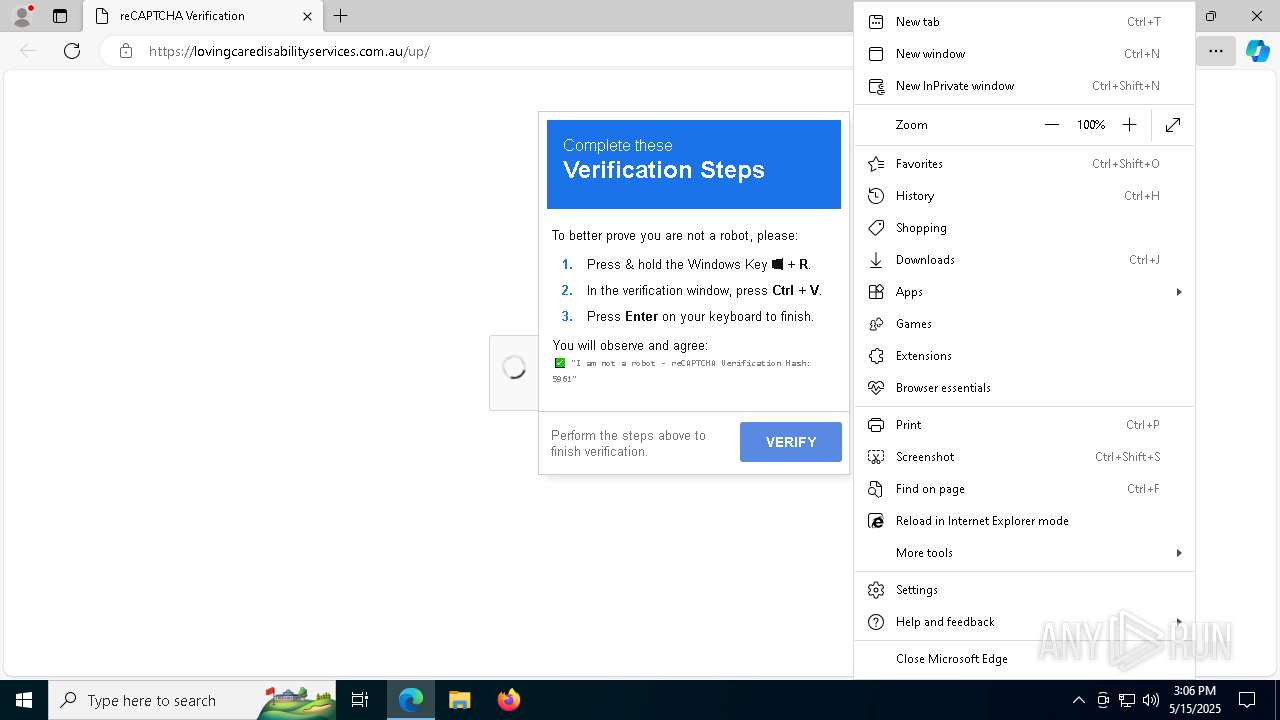Decrease zoom with the minus button

[1051, 125]
